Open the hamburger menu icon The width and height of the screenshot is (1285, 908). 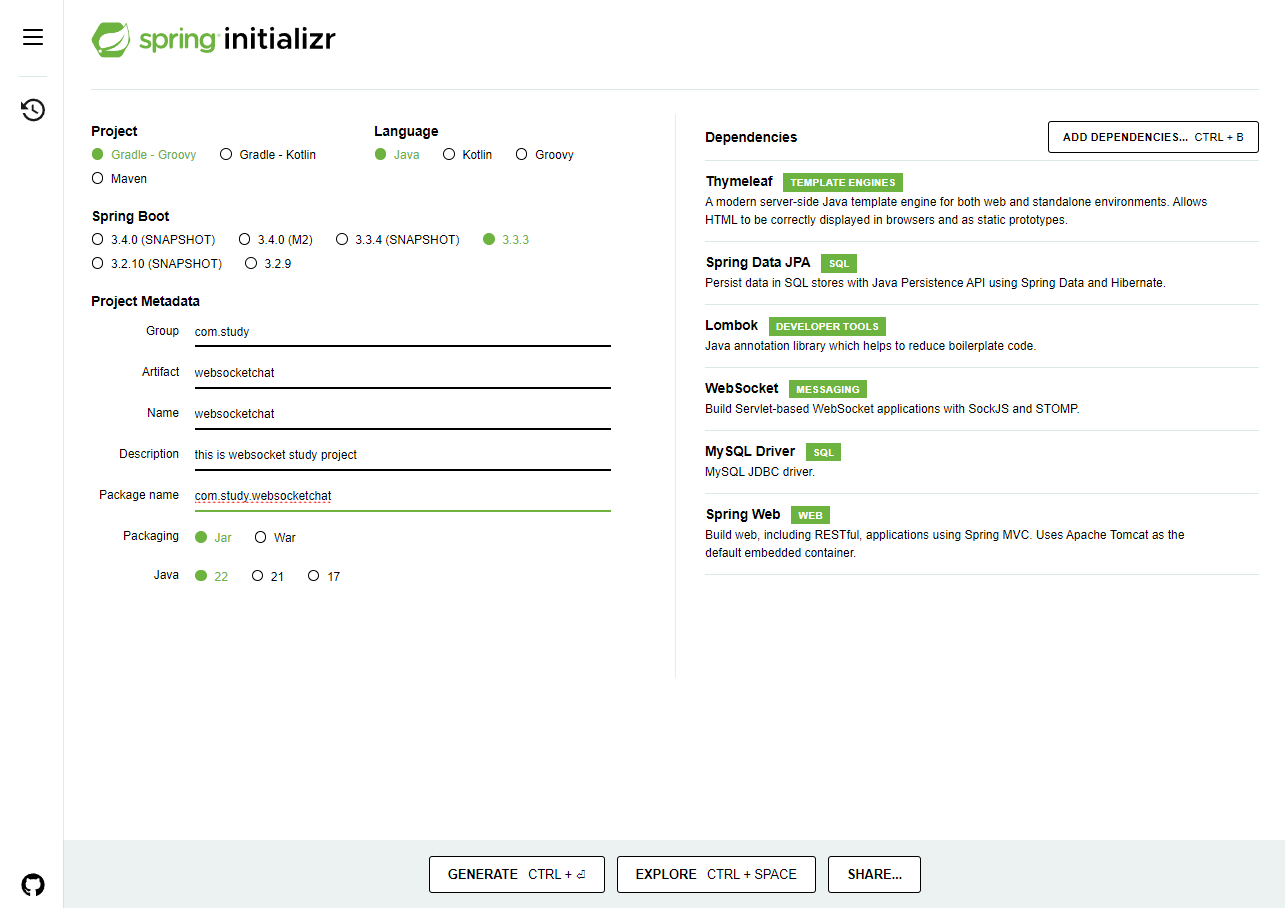(33, 37)
